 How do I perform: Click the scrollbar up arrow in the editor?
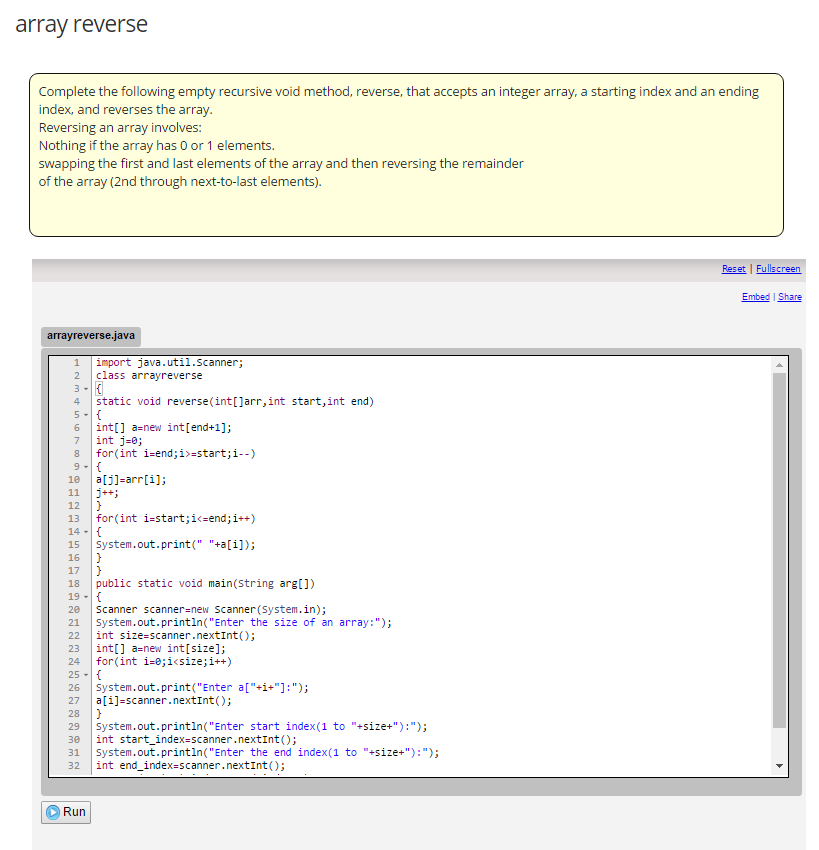tap(780, 364)
